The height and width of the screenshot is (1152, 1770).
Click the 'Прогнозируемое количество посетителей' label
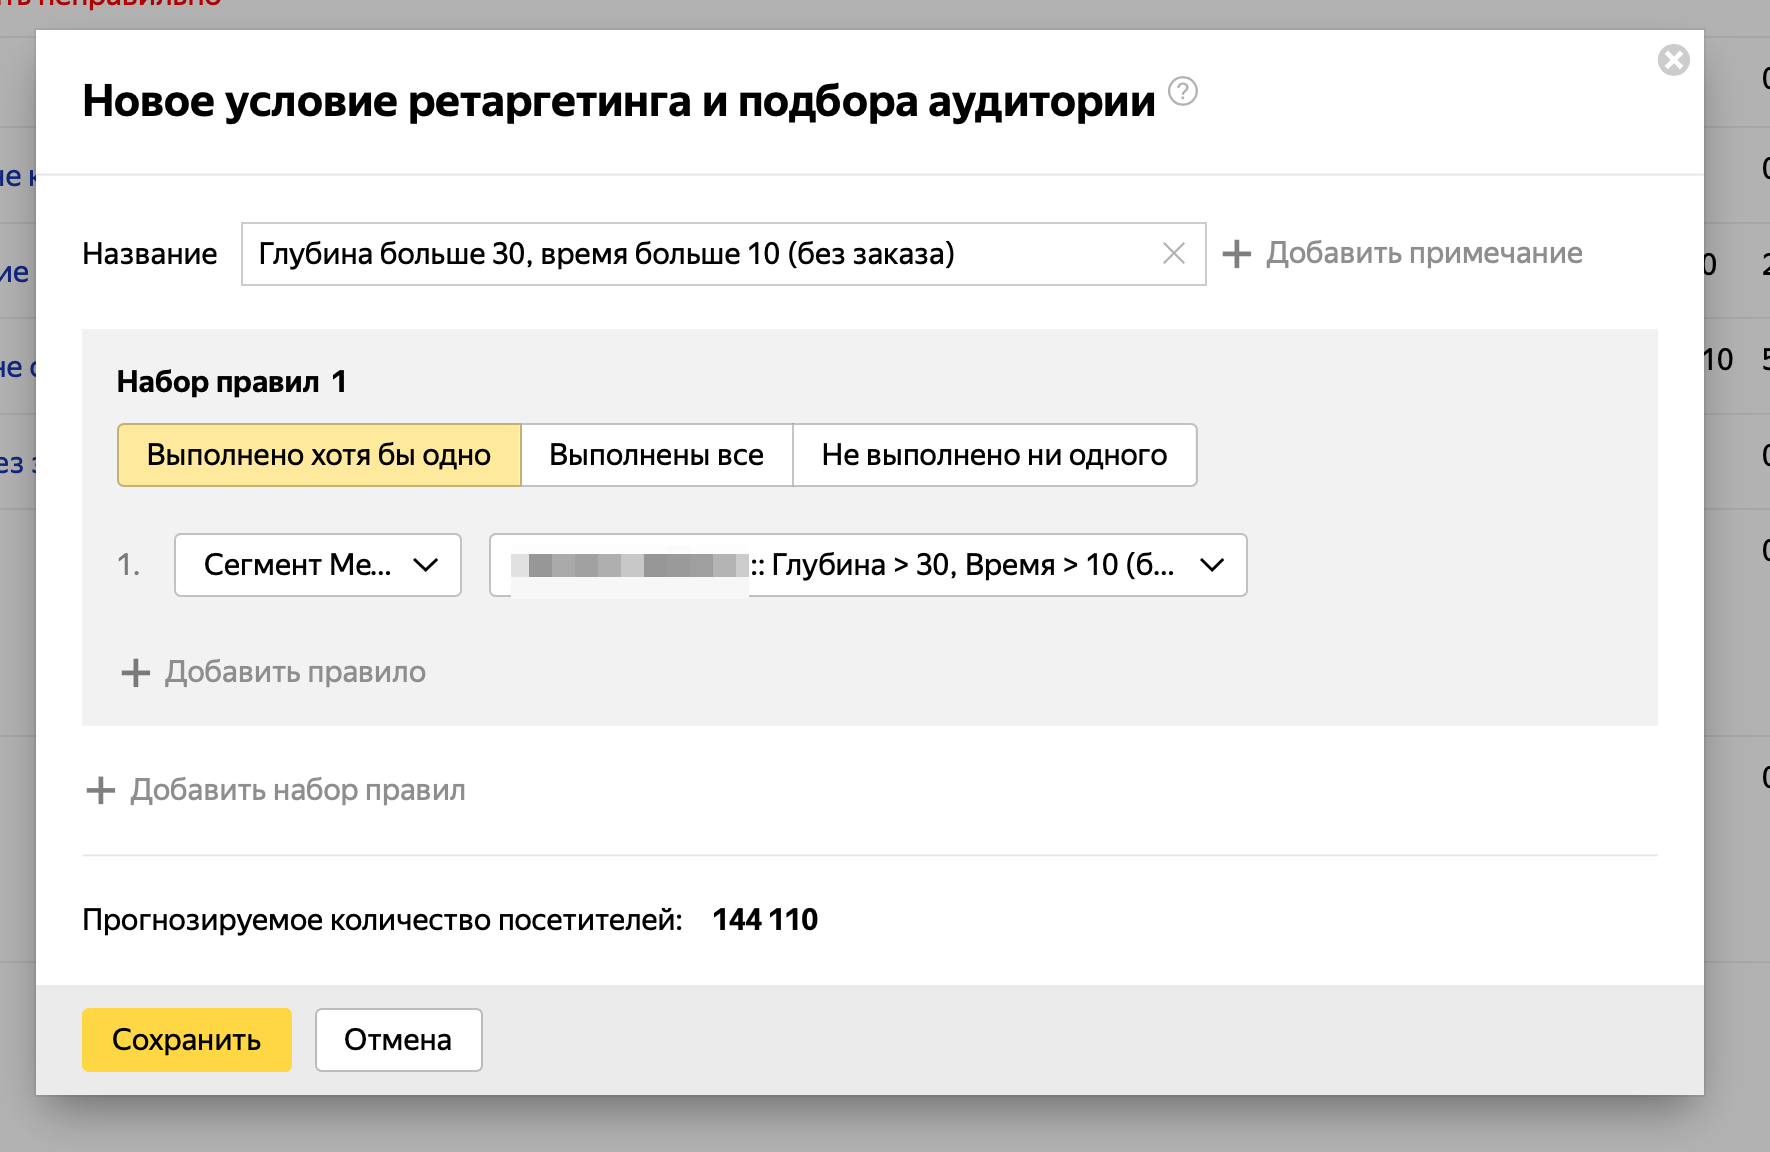pyautogui.click(x=382, y=920)
